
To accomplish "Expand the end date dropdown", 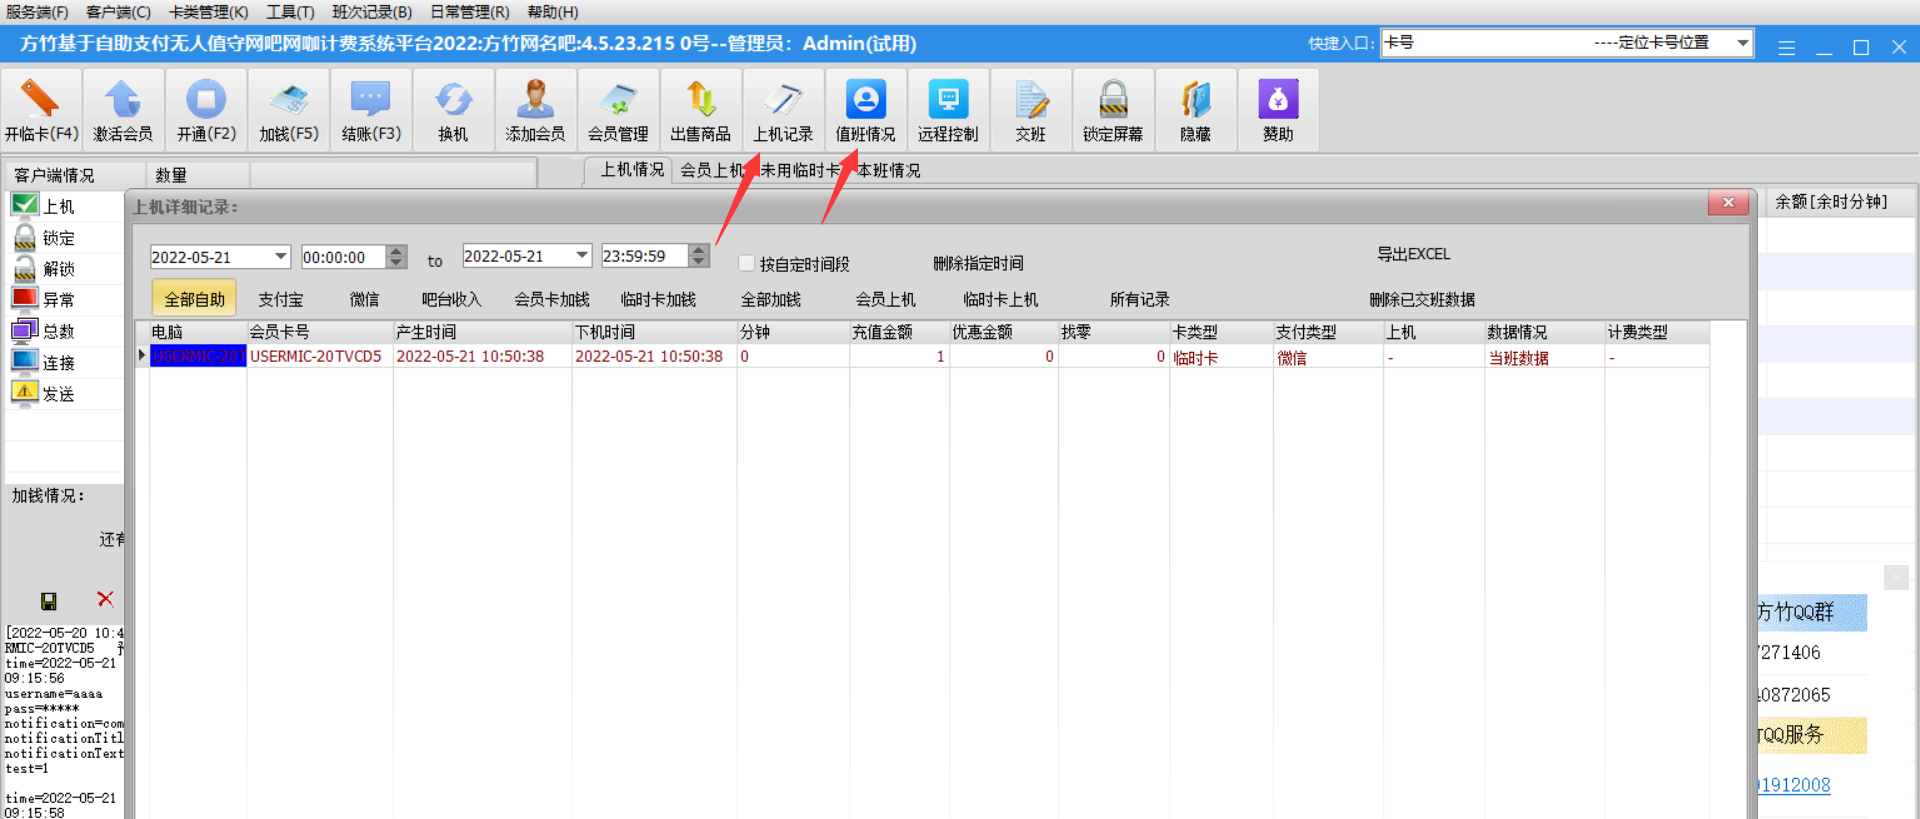I will [x=582, y=256].
